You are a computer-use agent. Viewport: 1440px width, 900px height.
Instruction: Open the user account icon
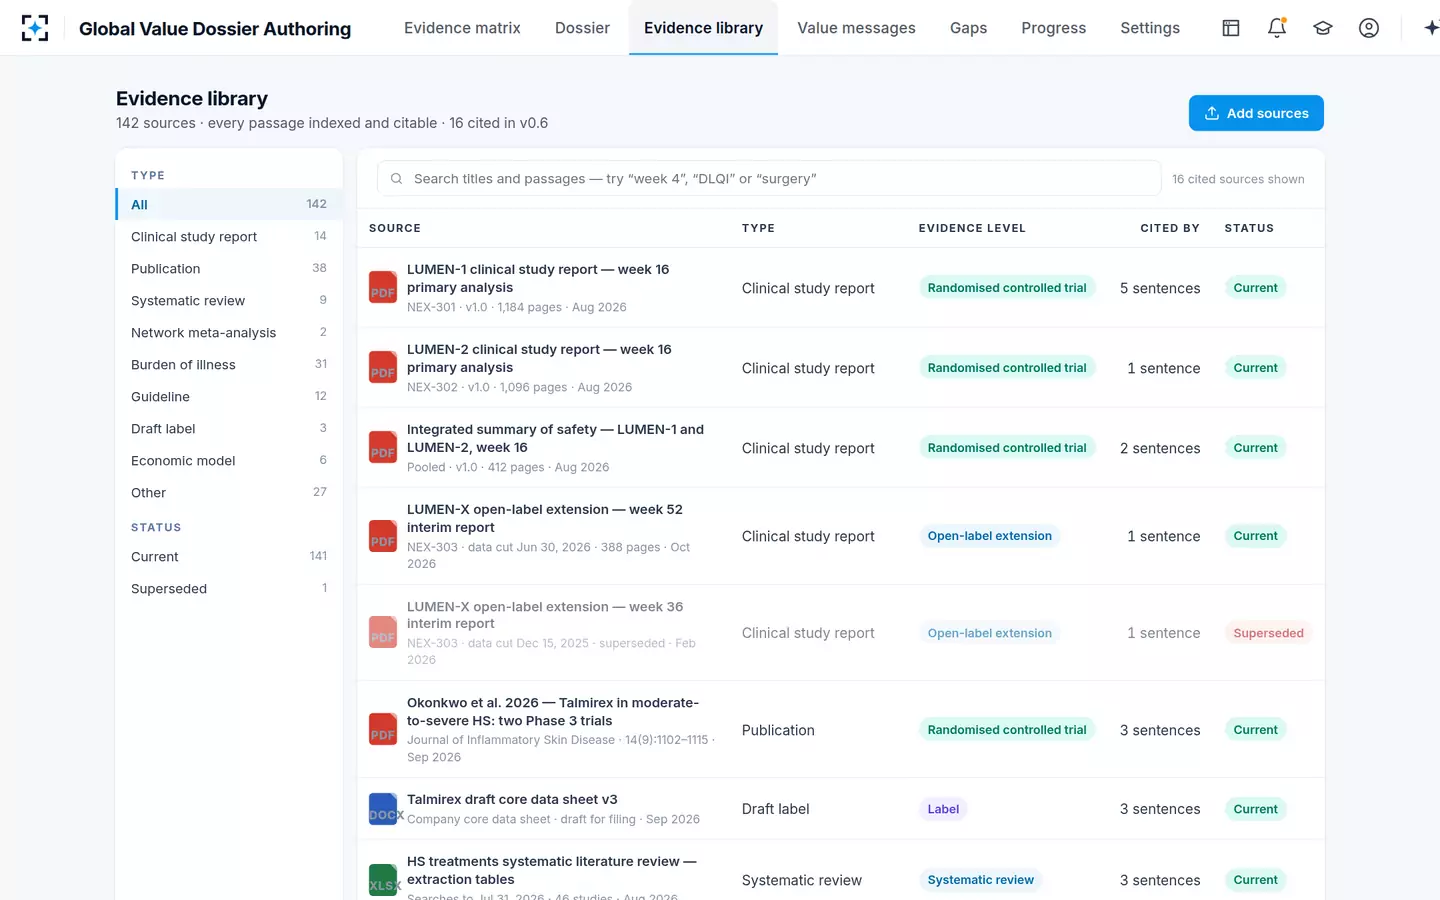tap(1369, 28)
